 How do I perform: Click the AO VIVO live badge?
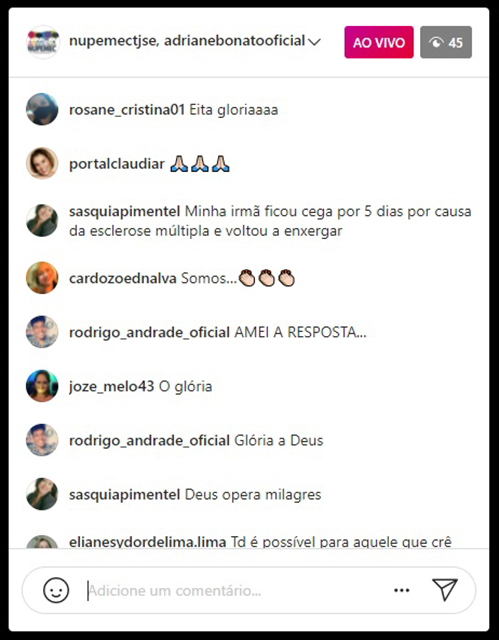point(379,42)
